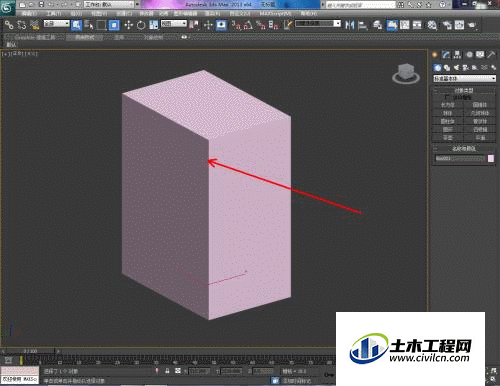Click the Align tool icon
500x386 pixels.
click(362, 25)
